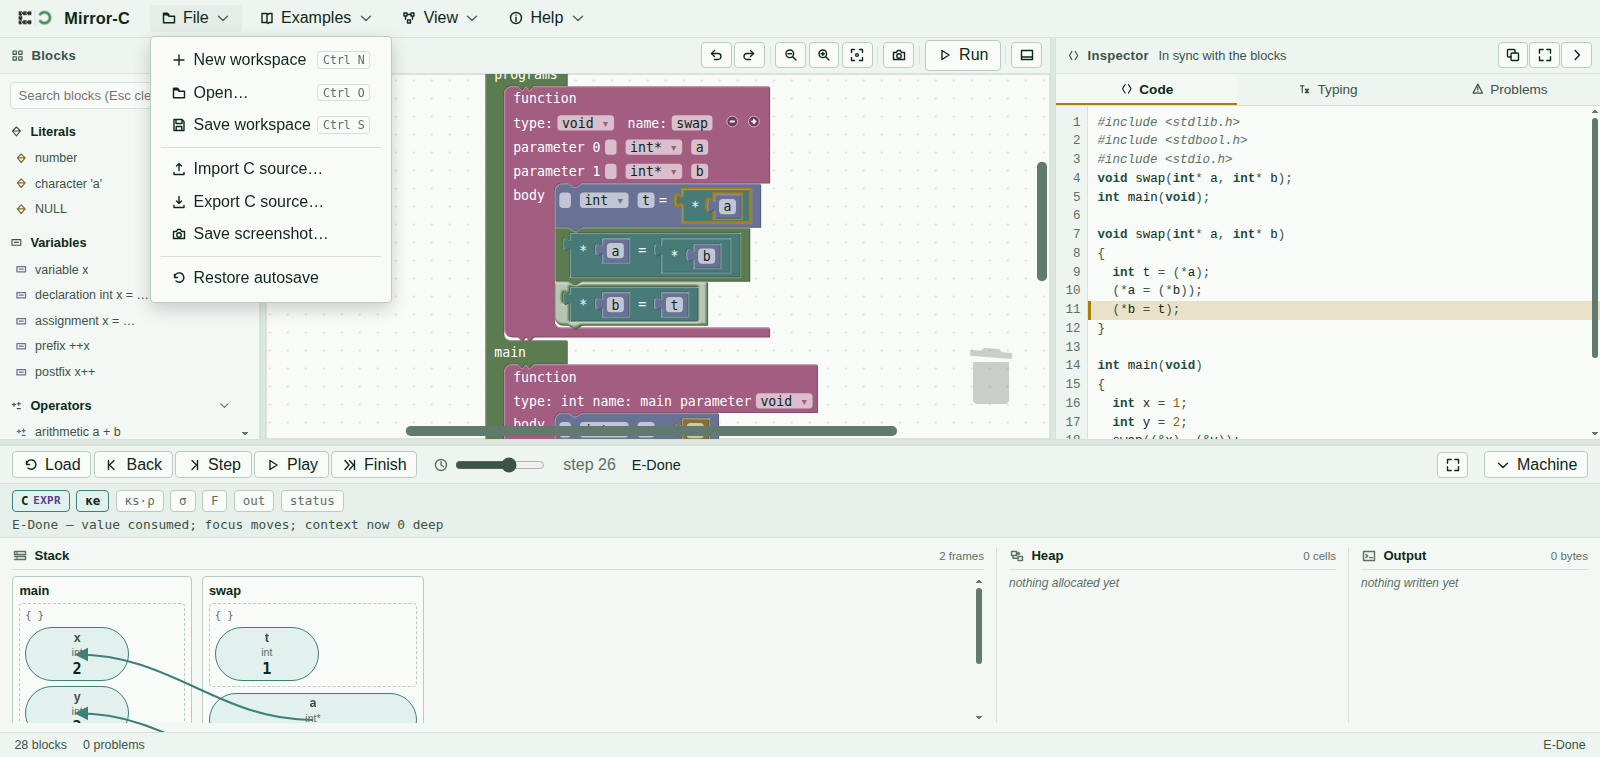The image size is (1600, 757).
Task: Toggle checkbox on int t declaration
Action: point(565,200)
